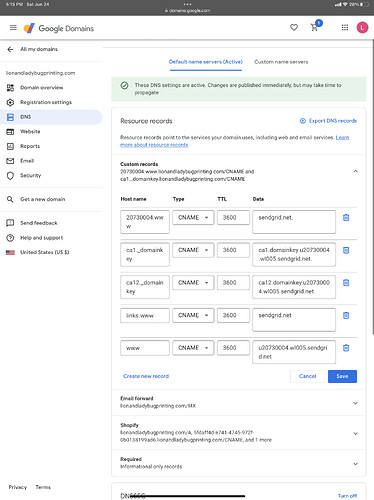Open Type dropdown for 20730004.www record
Image resolution: width=374 pixels, height=500 pixels.
point(193,218)
